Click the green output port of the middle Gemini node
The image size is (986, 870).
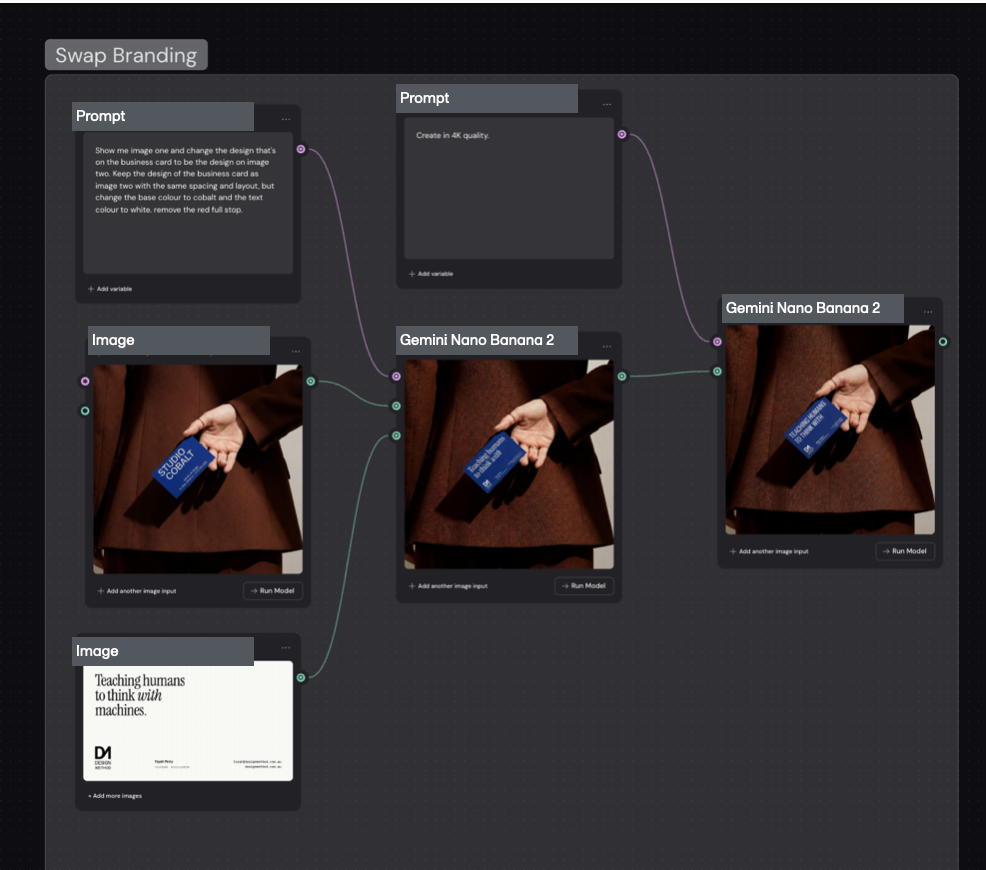pos(622,376)
